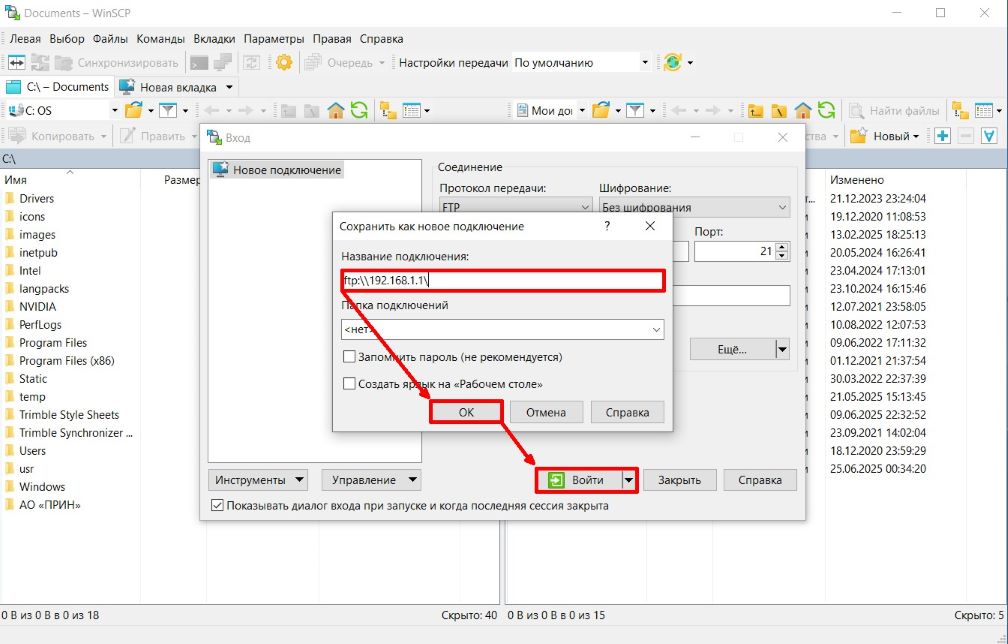This screenshot has width=1008, height=644.
Task: Click the right panel root directory folder icon
Action: [778, 111]
